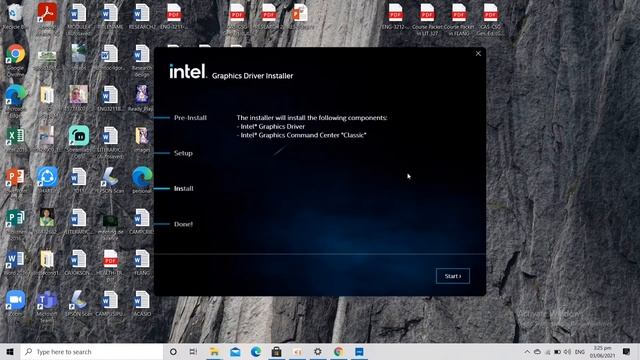Open the Windows Start menu

(10, 352)
